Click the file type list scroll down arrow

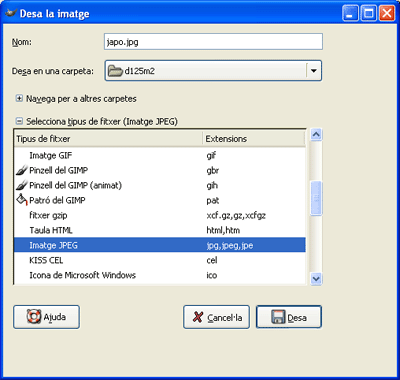coord(316,278)
